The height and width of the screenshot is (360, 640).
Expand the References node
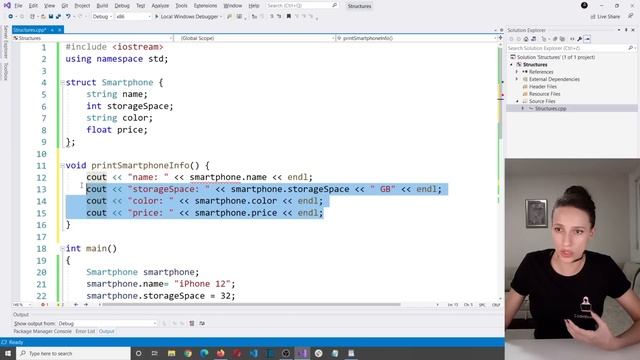[517, 72]
